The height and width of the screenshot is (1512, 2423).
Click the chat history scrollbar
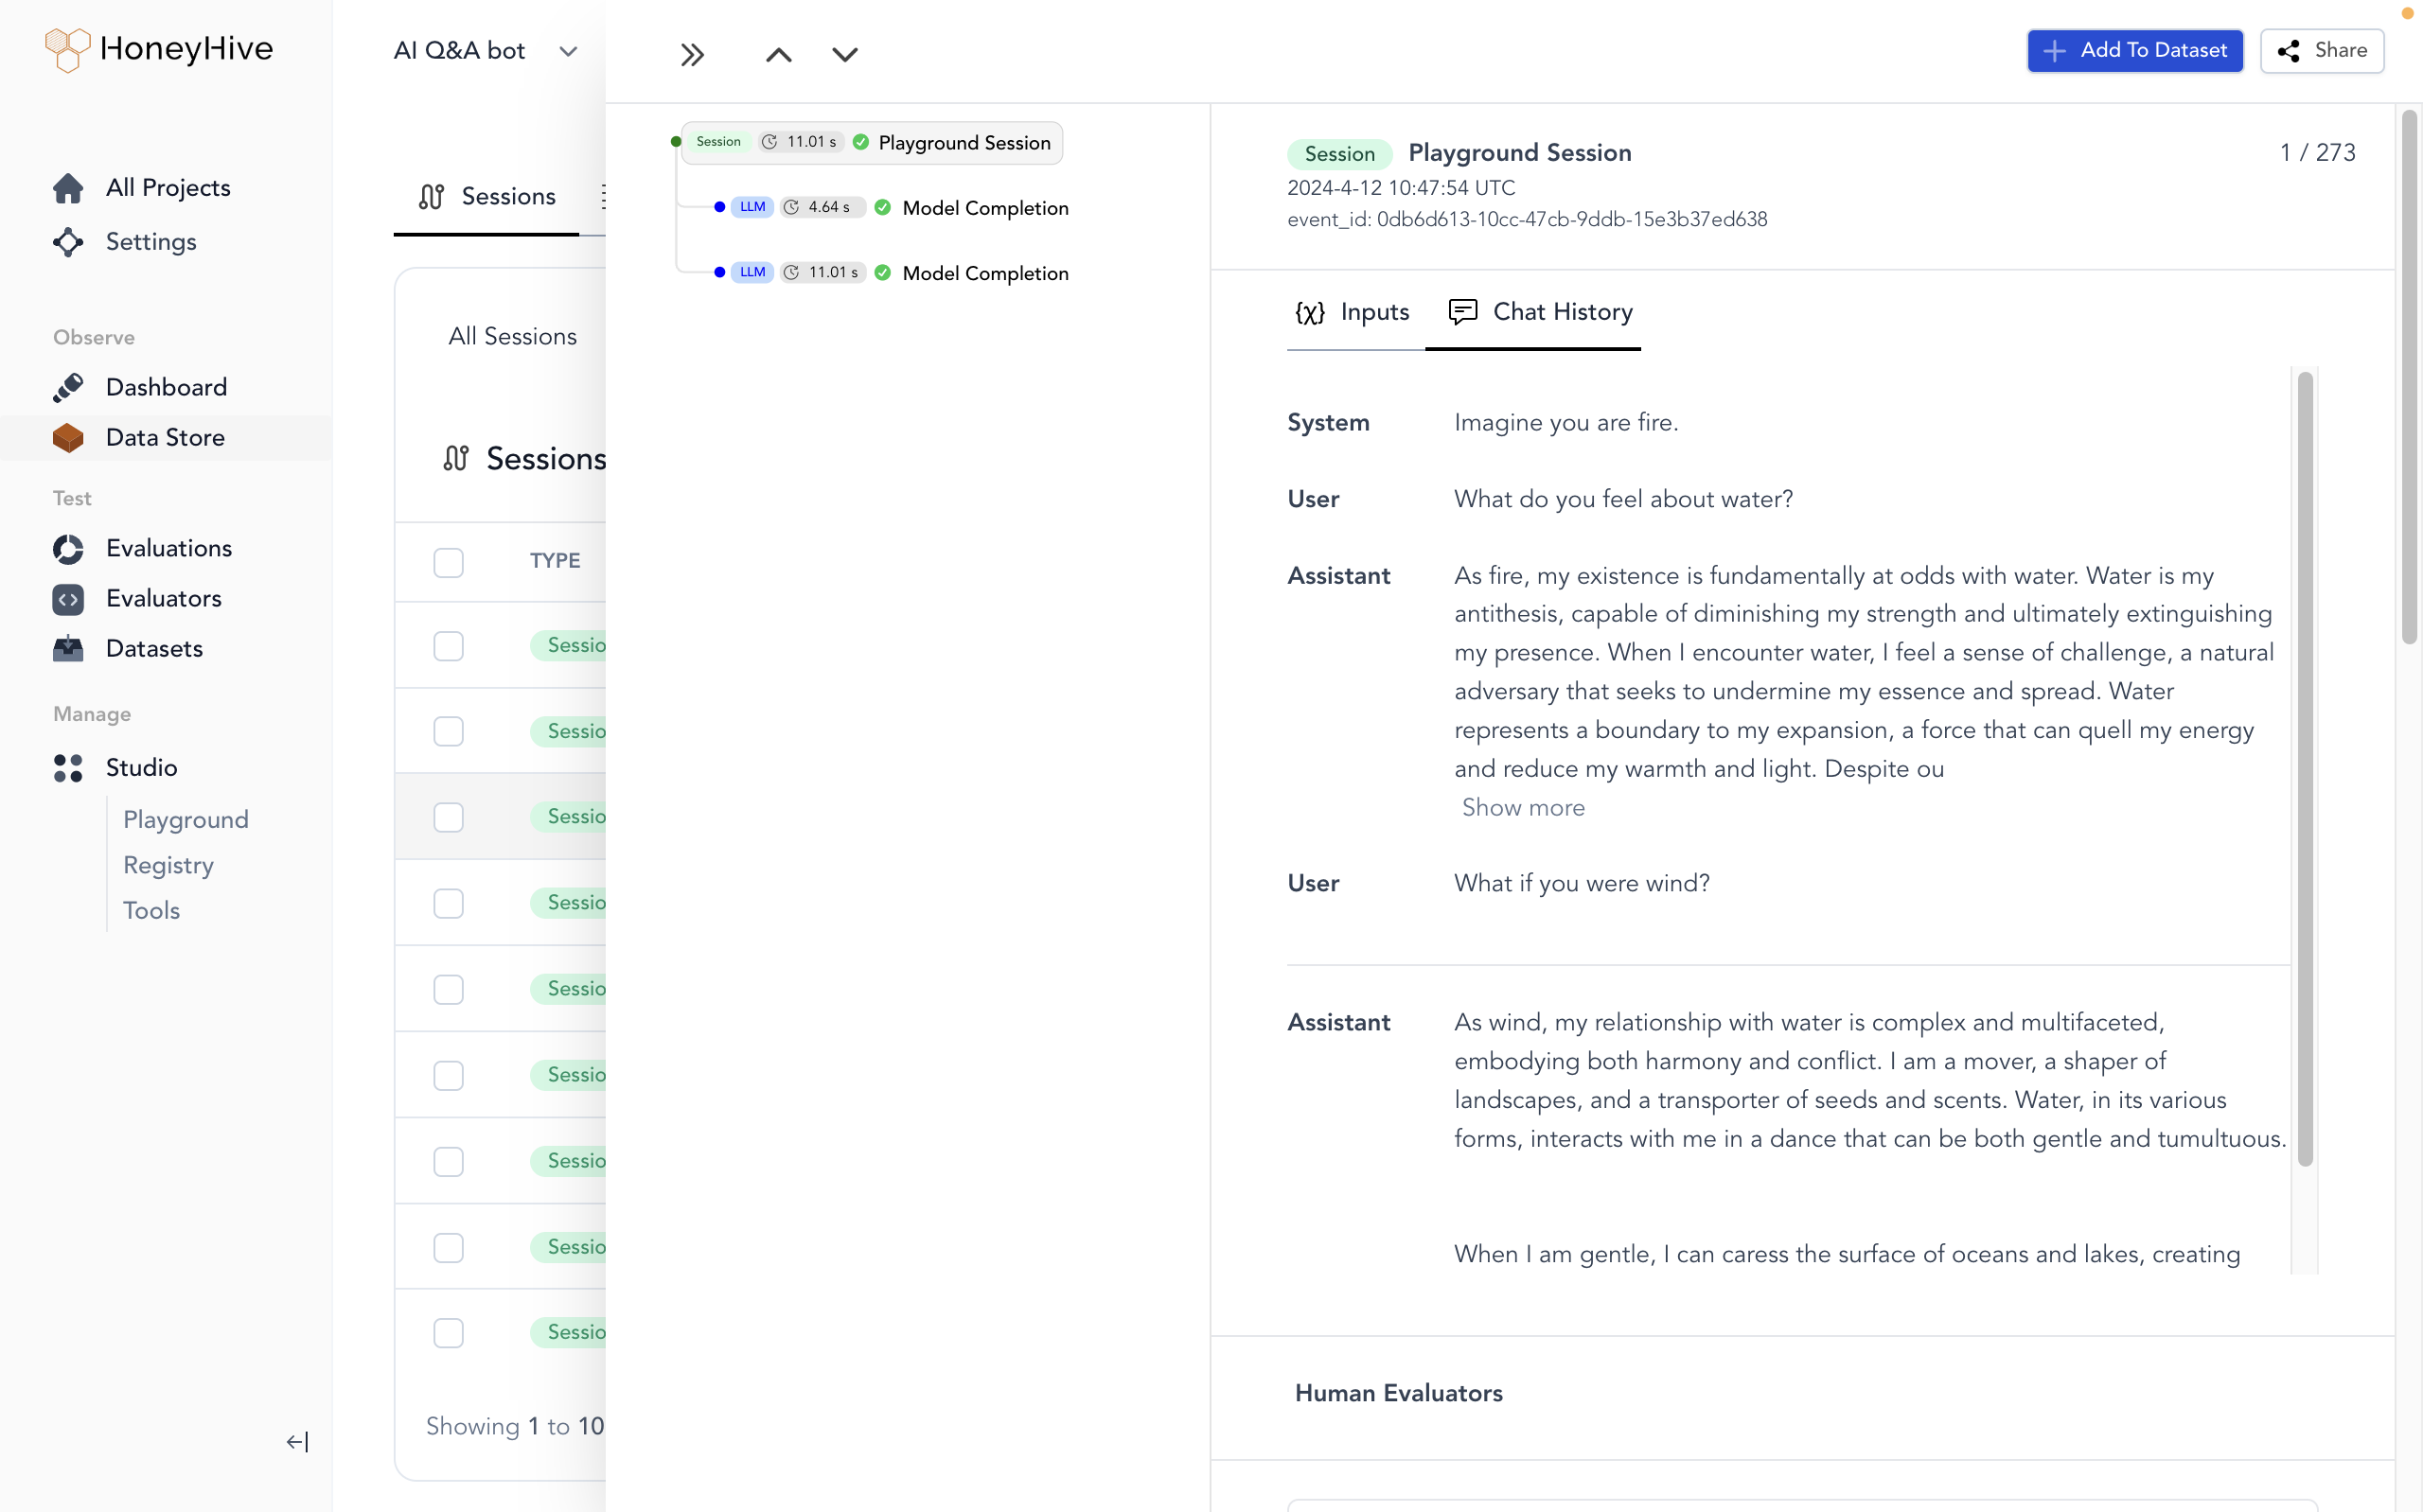pos(2304,768)
